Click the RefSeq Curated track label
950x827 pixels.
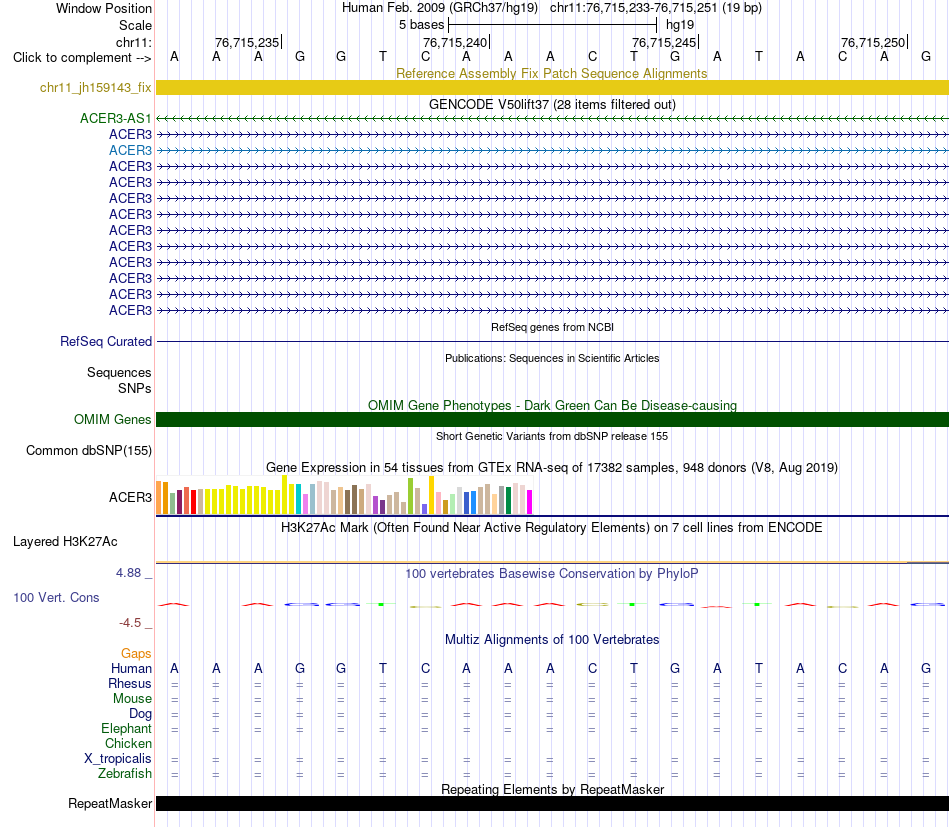[105, 341]
